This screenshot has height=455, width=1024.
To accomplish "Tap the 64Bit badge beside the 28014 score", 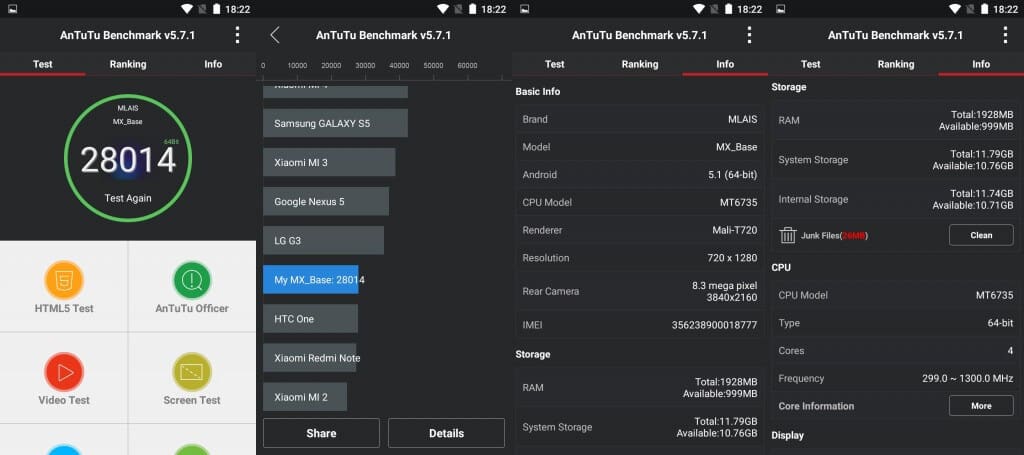I will [172, 142].
